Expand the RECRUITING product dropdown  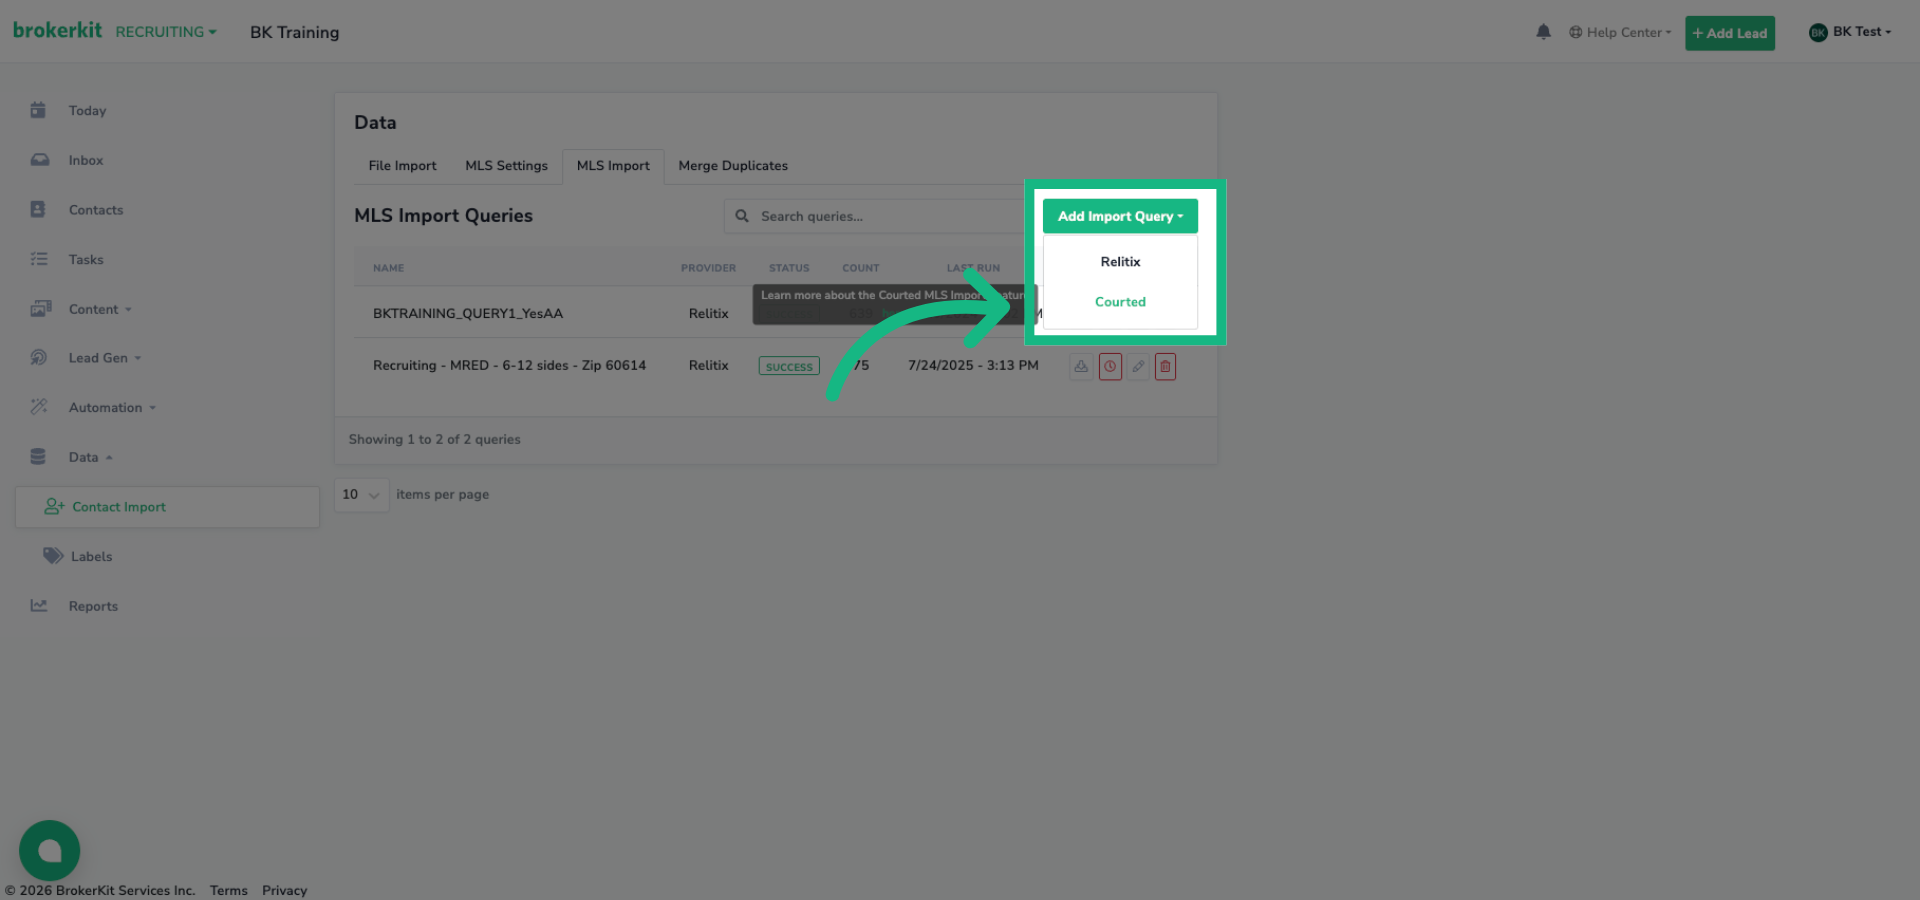click(x=166, y=32)
